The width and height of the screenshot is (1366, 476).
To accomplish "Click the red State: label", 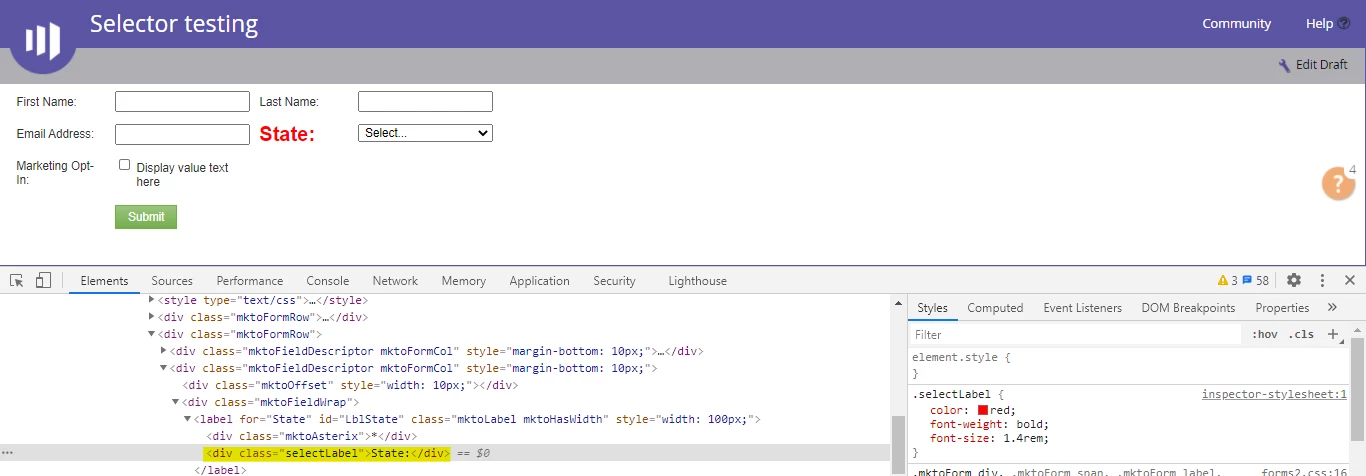I will (287, 134).
